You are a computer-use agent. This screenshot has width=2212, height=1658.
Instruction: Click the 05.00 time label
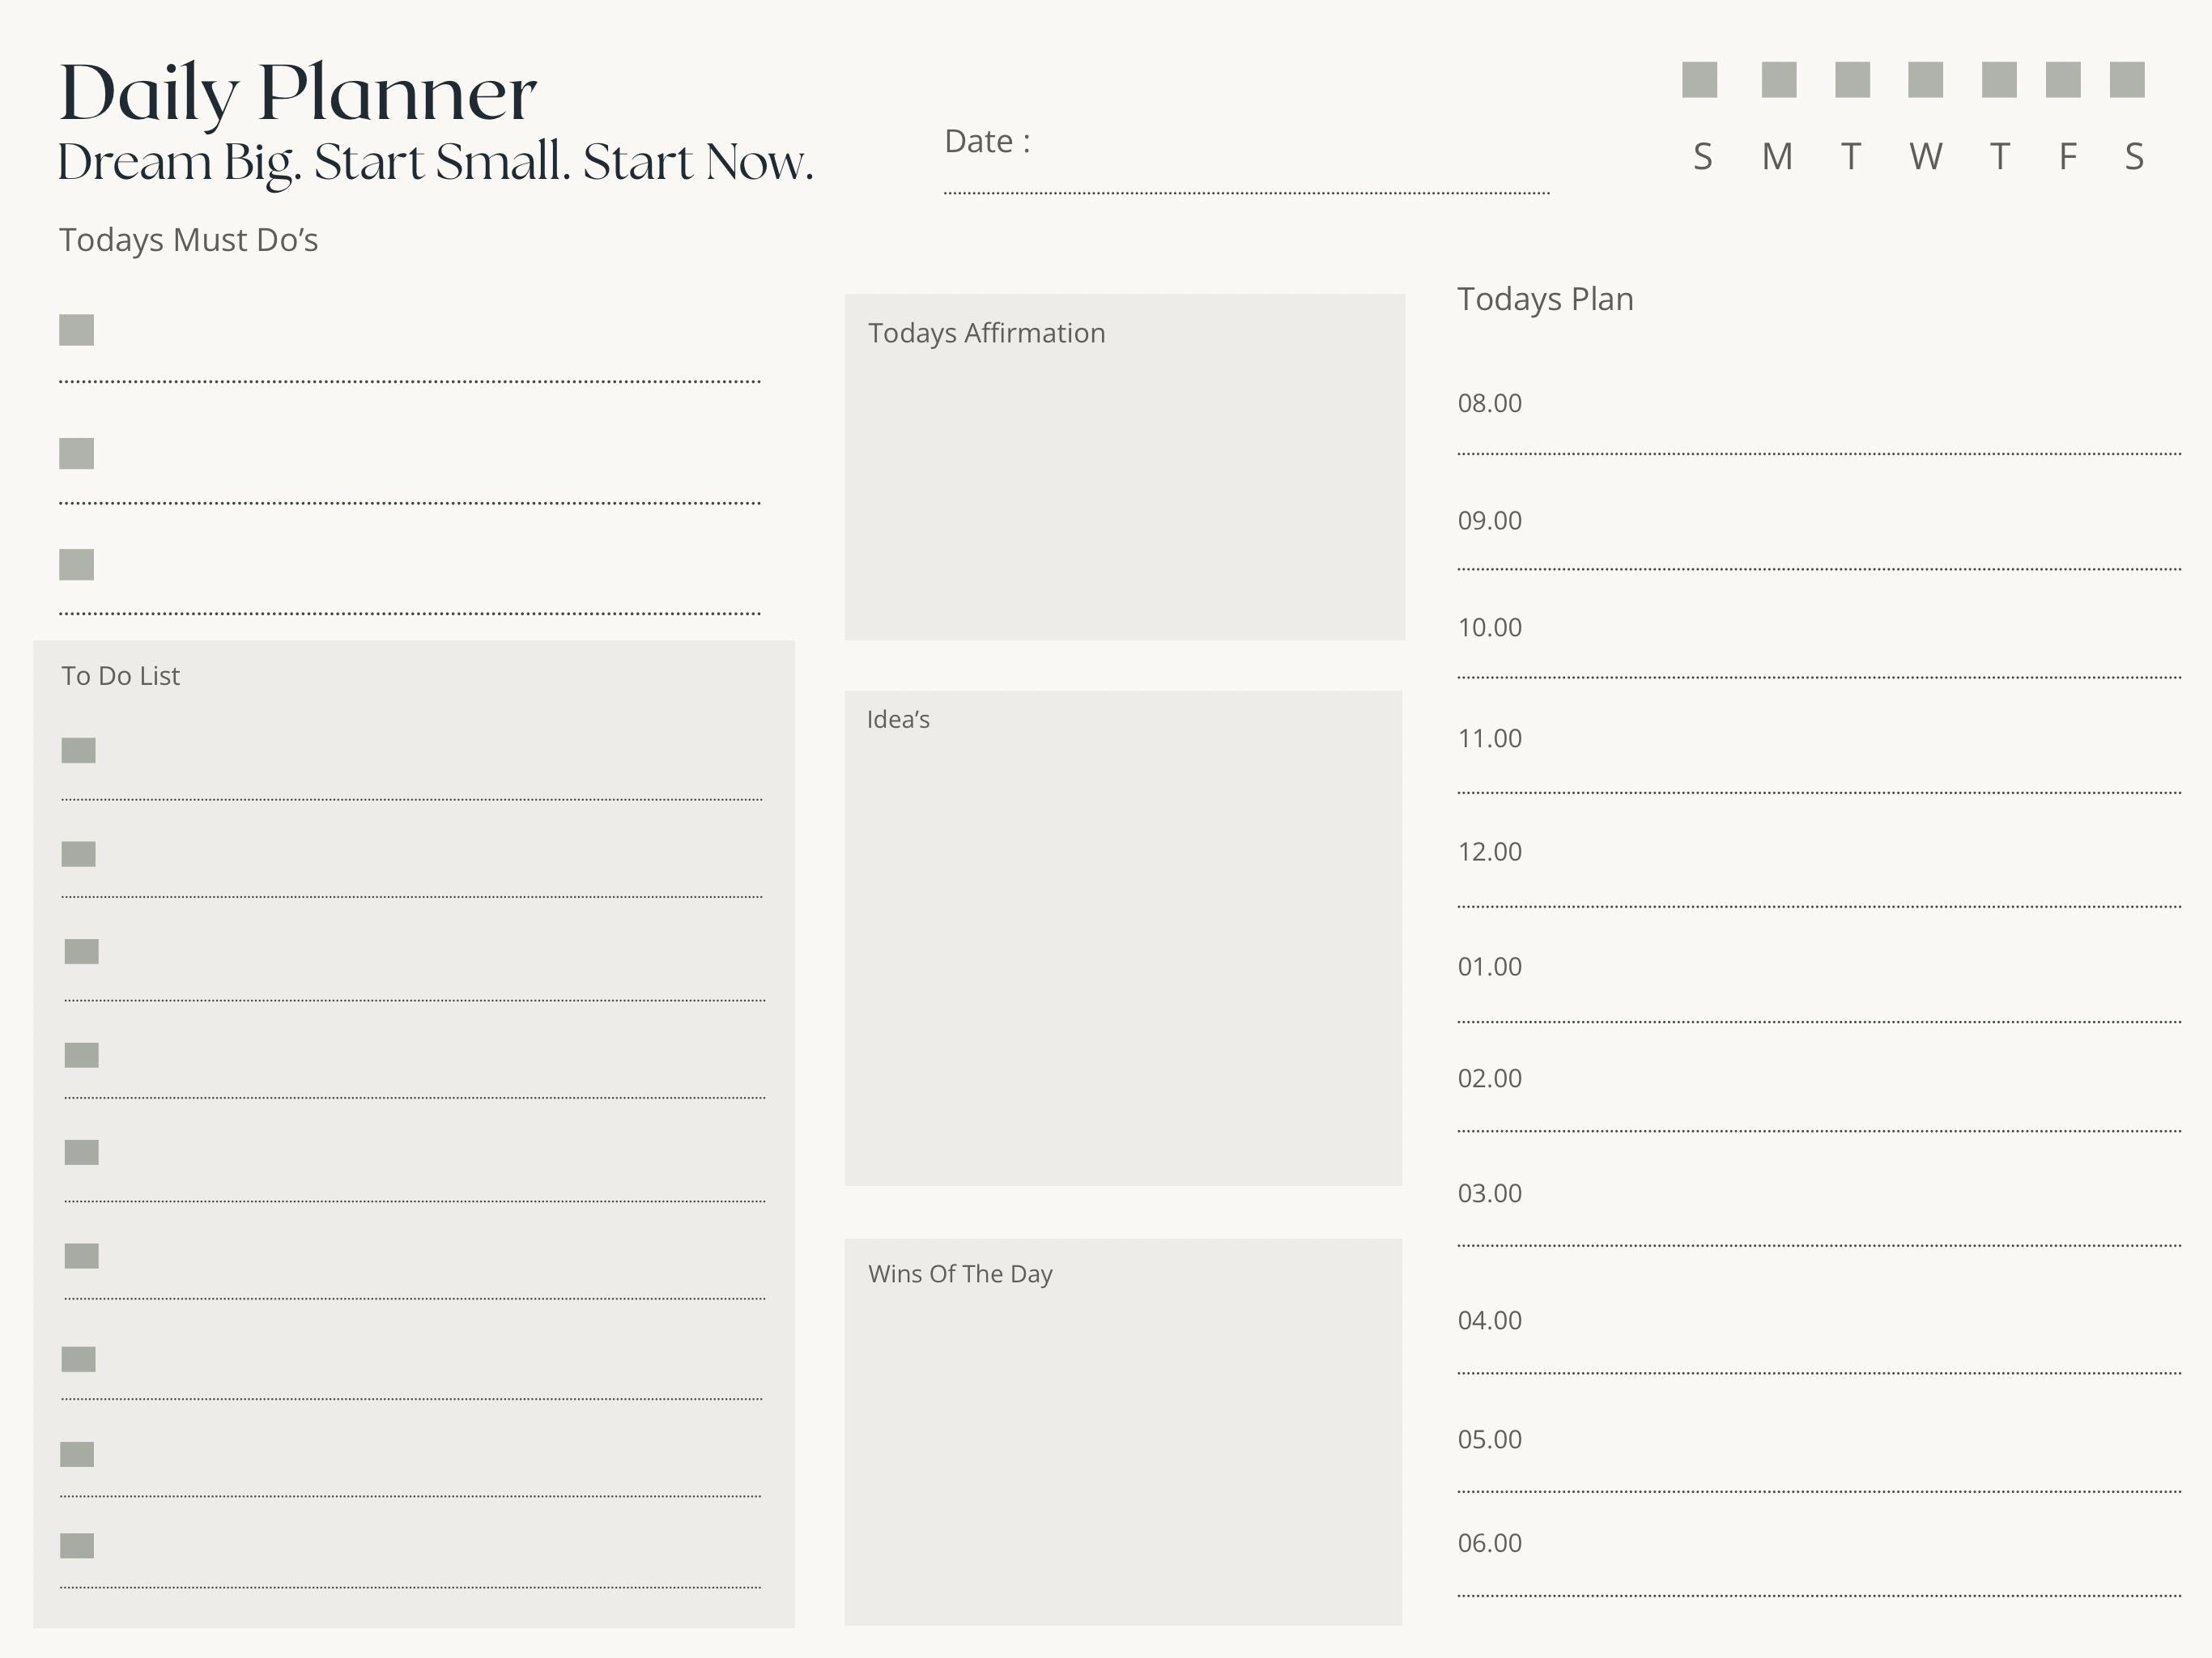1490,1439
